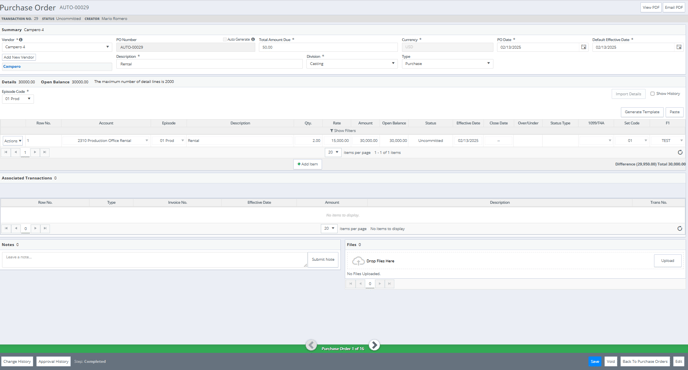
Task: Go to first page of details grid
Action: coord(6,152)
